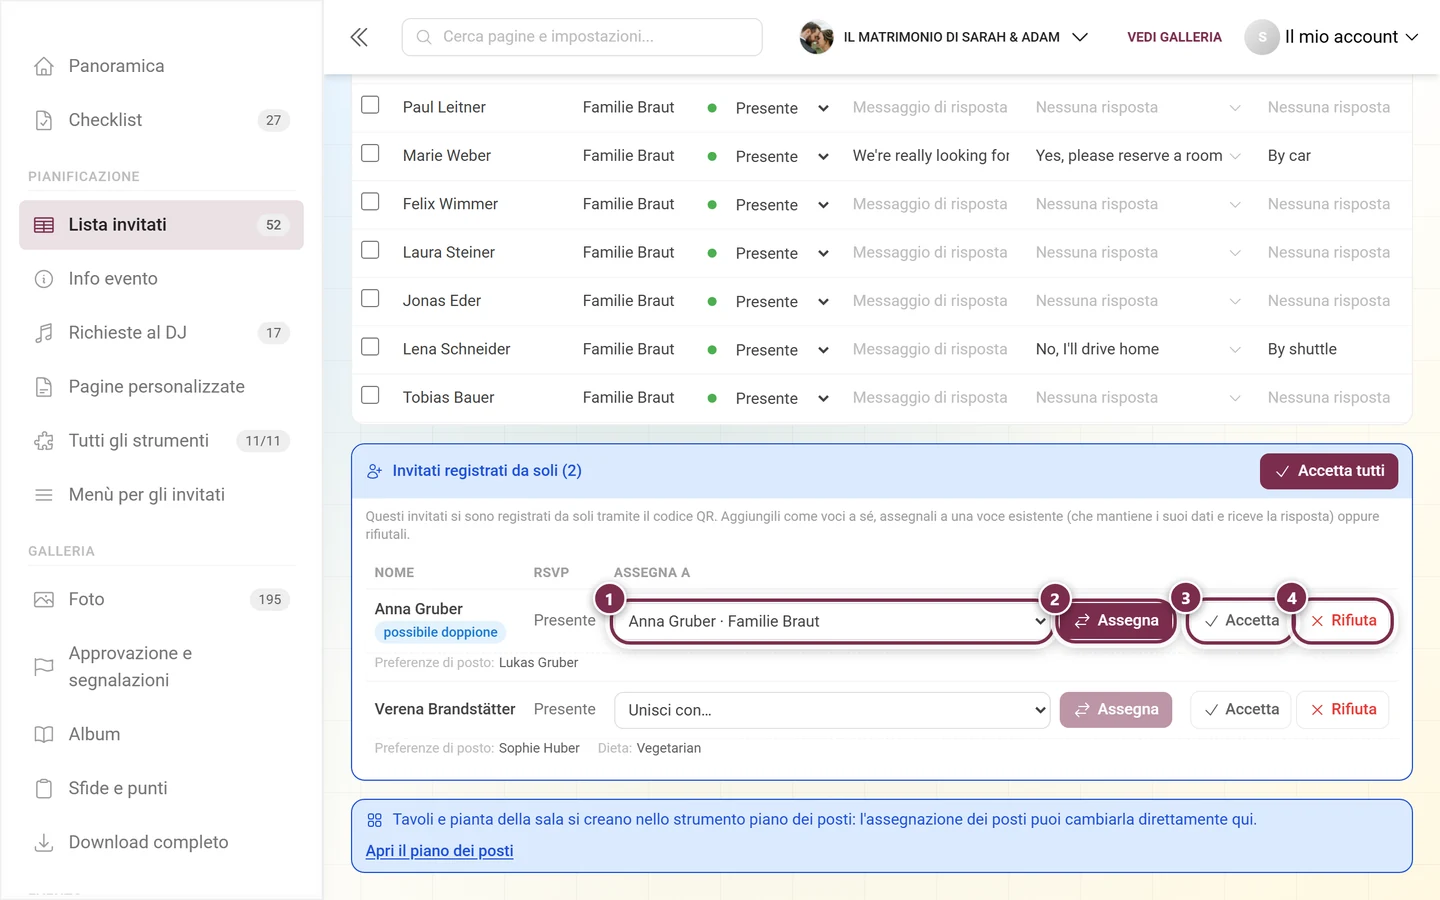Collapse sidebar with double-chevron icon

[359, 37]
